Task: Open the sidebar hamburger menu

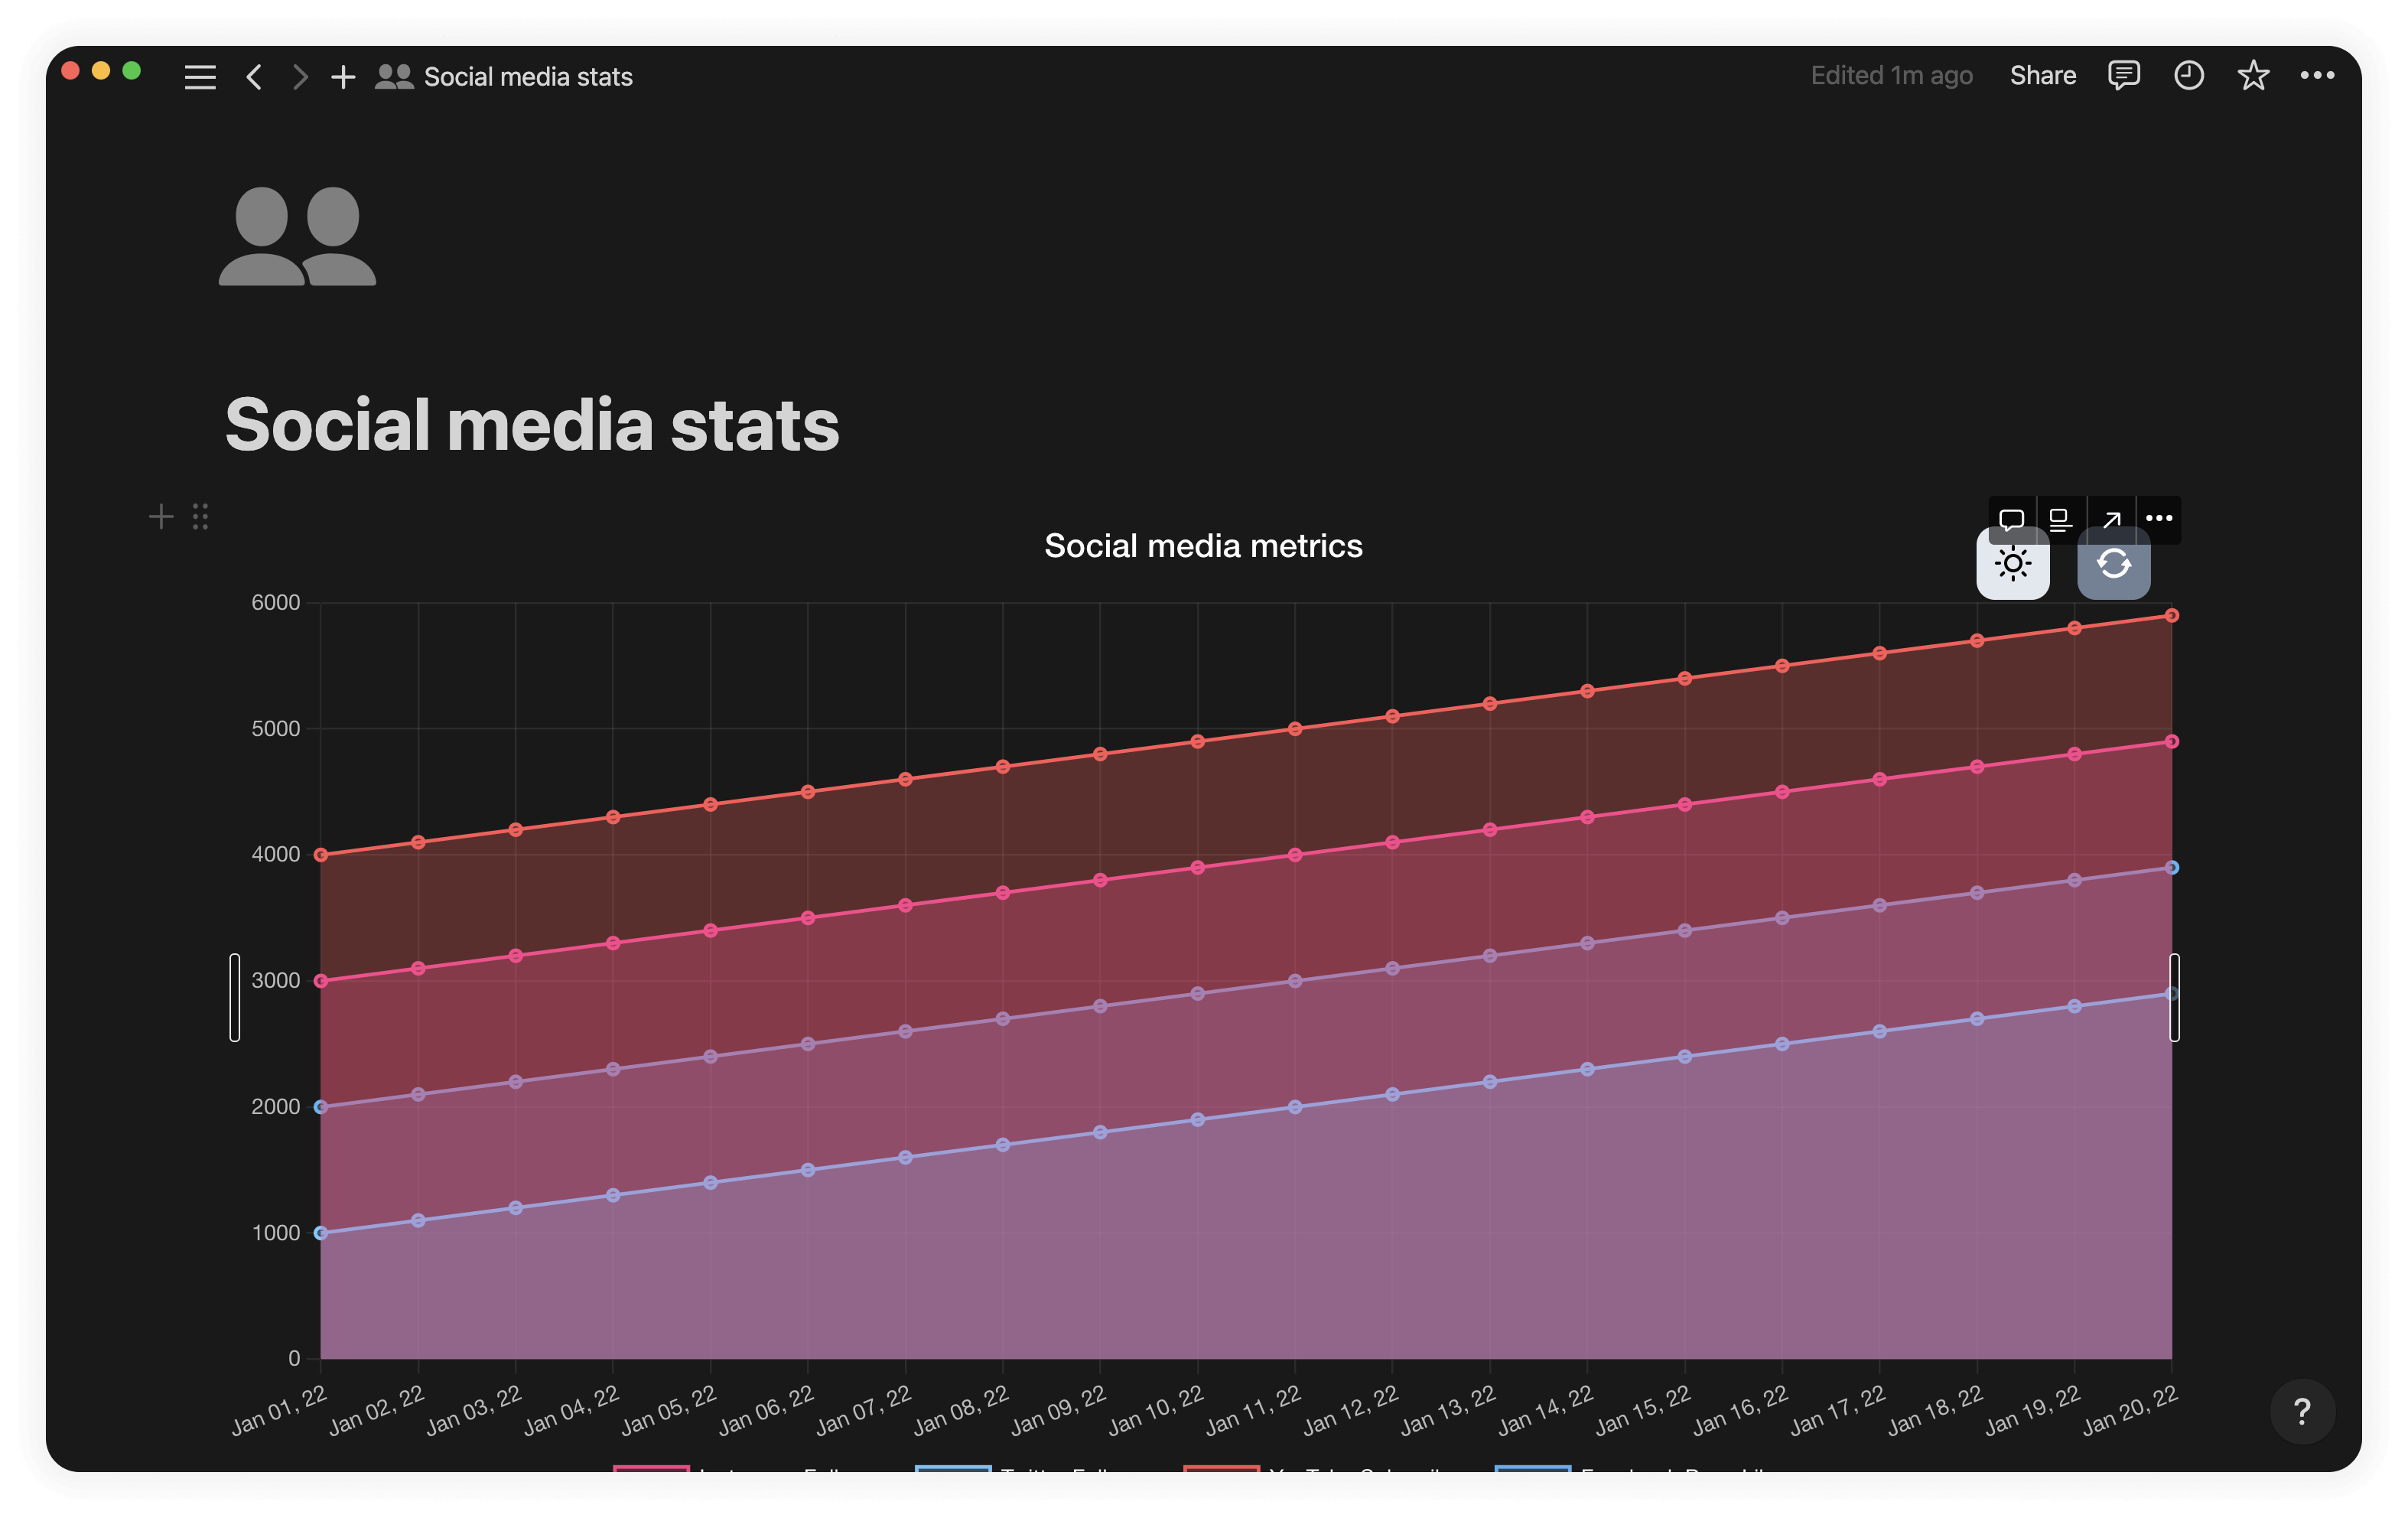Action: tap(200, 77)
